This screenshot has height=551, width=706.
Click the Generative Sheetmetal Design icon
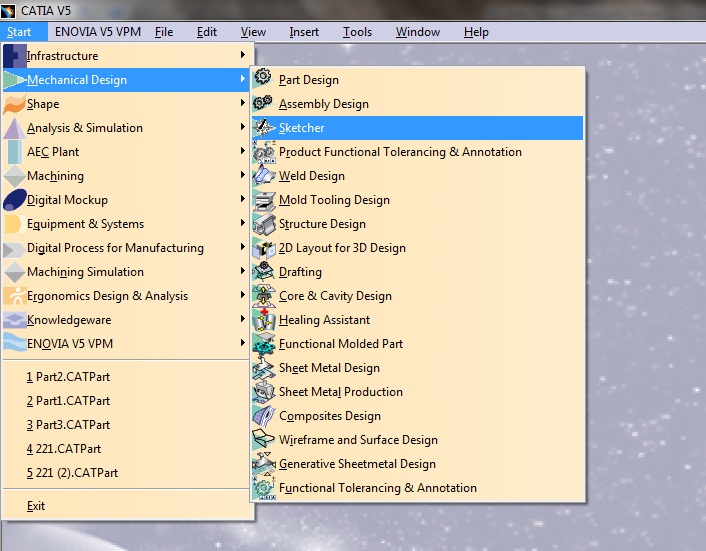pyautogui.click(x=263, y=464)
